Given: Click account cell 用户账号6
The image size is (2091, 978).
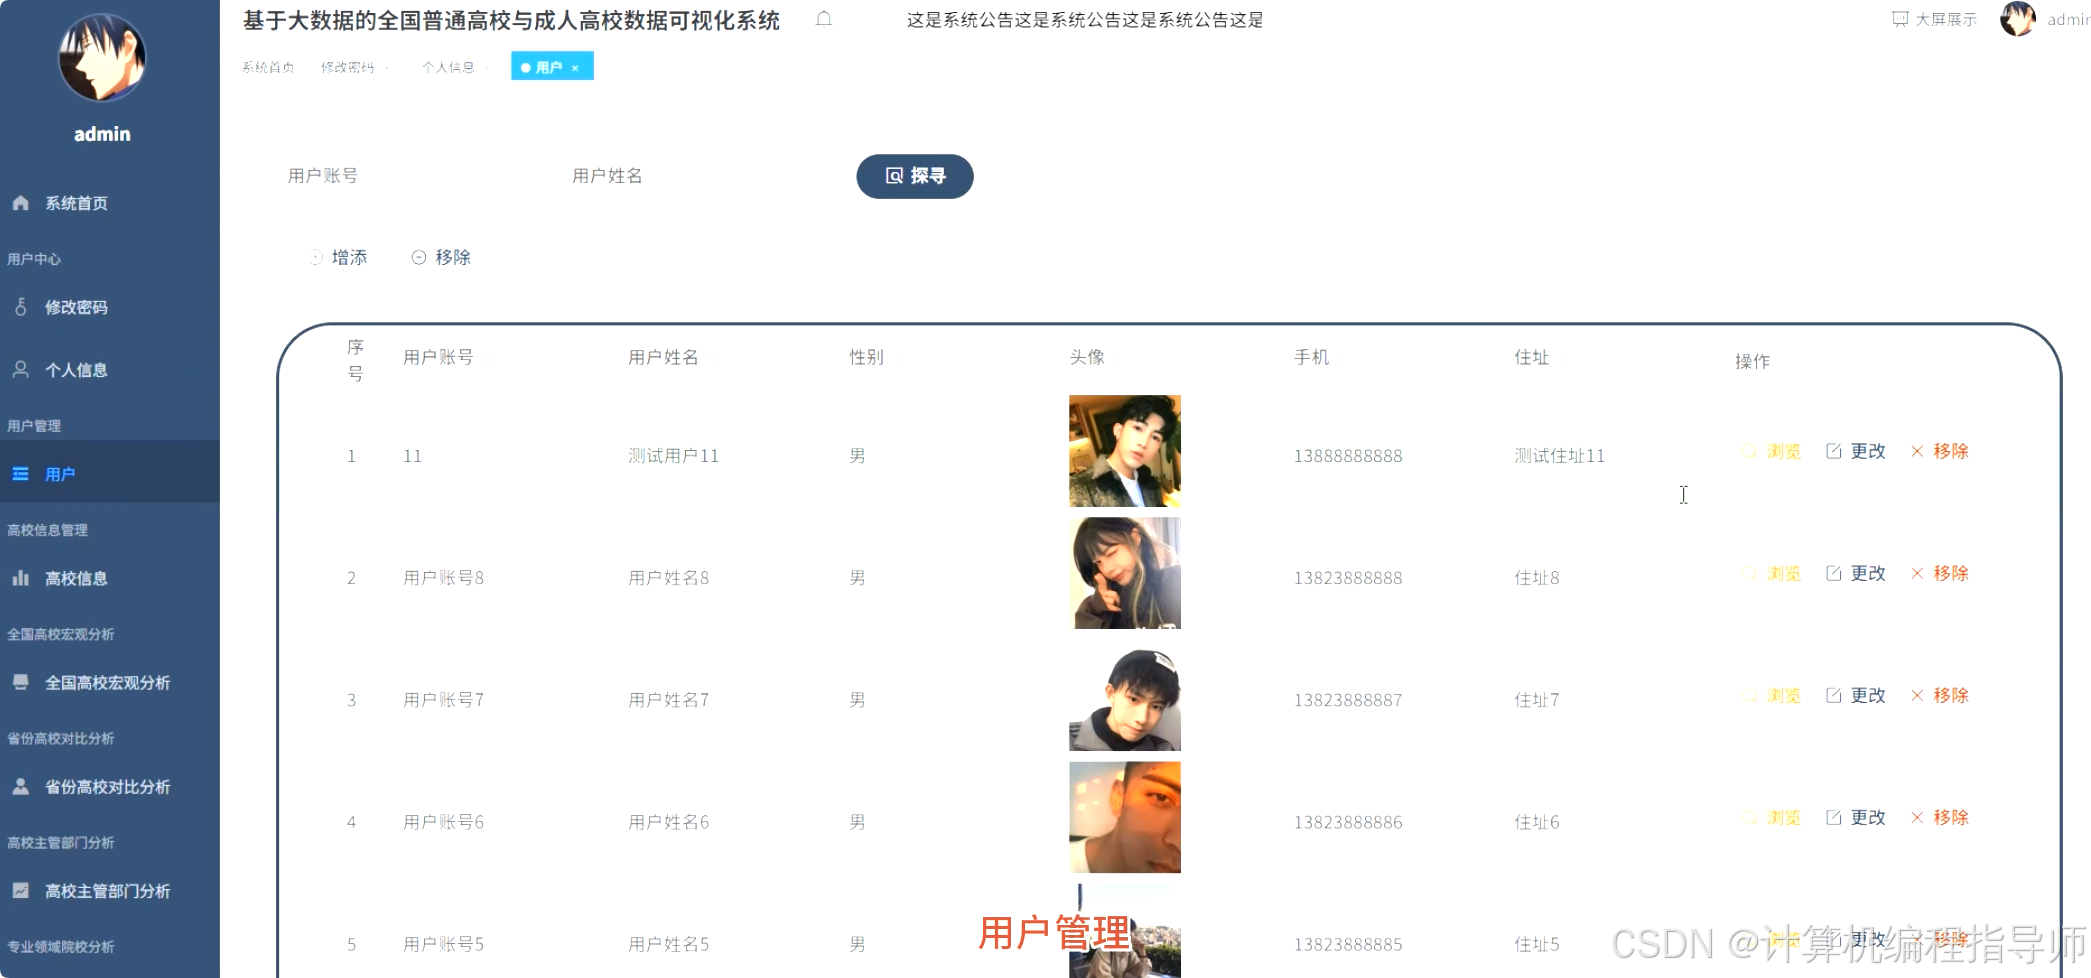Looking at the screenshot, I should click(x=443, y=822).
